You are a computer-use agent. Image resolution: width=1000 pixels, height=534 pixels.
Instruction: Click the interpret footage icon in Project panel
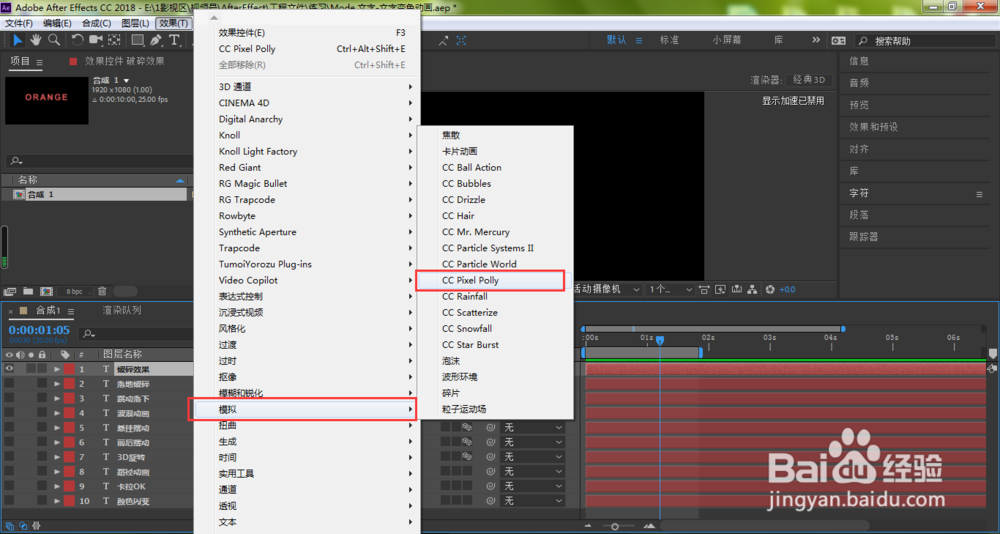pos(9,291)
